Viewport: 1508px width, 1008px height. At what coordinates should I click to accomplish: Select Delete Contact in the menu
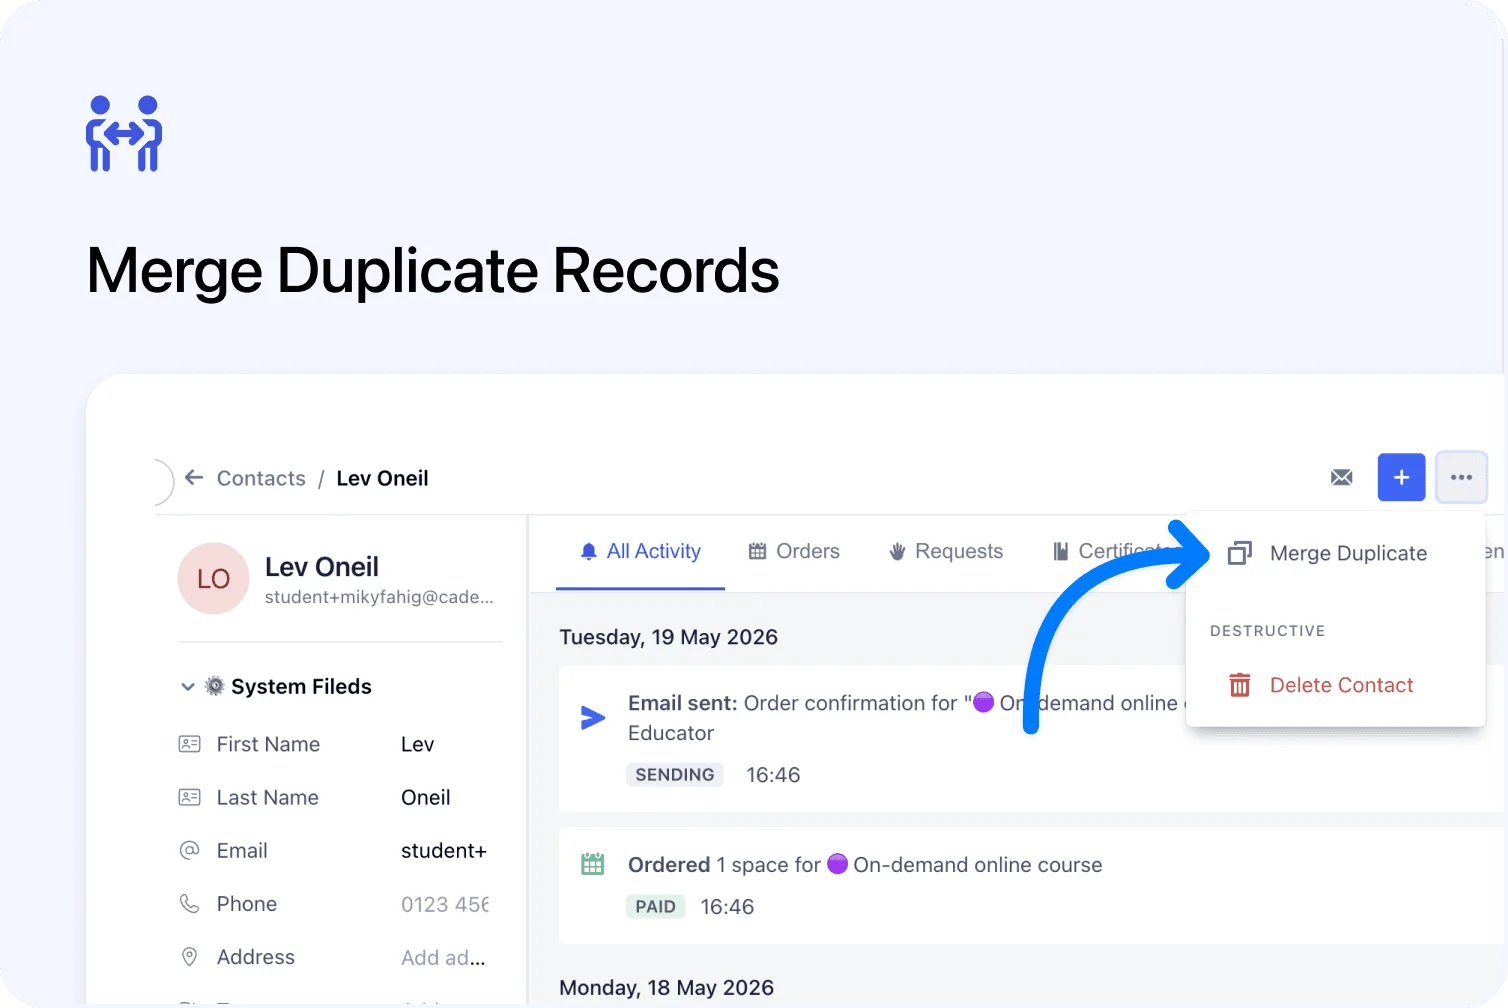pos(1335,685)
